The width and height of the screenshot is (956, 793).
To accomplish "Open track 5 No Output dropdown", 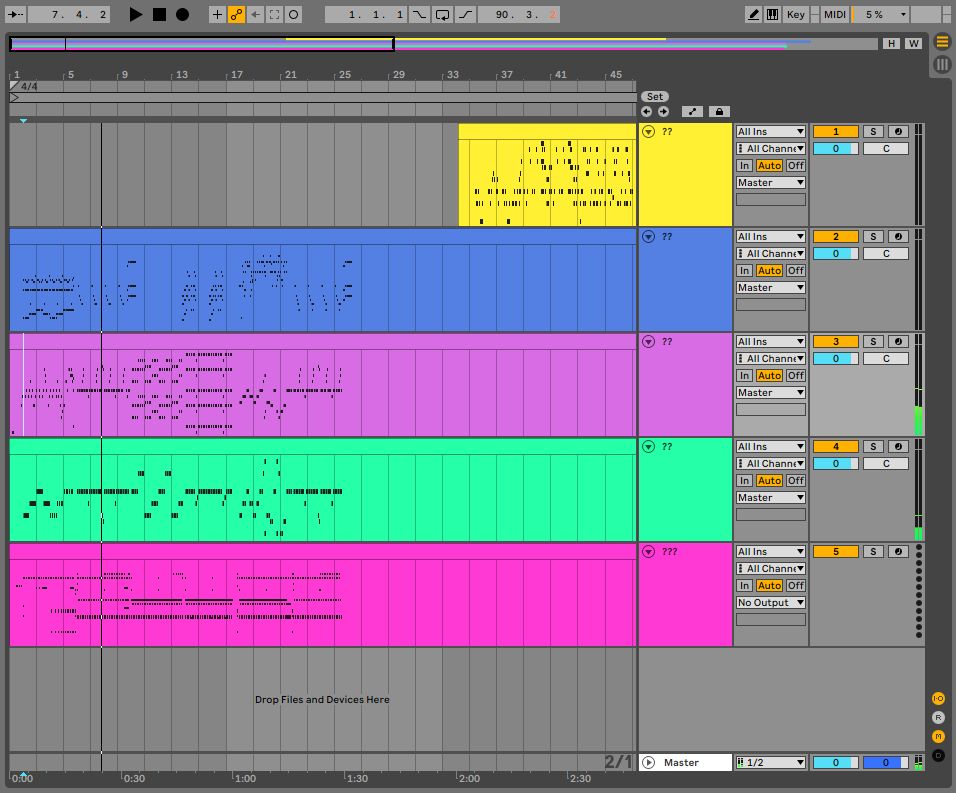I will coord(771,602).
